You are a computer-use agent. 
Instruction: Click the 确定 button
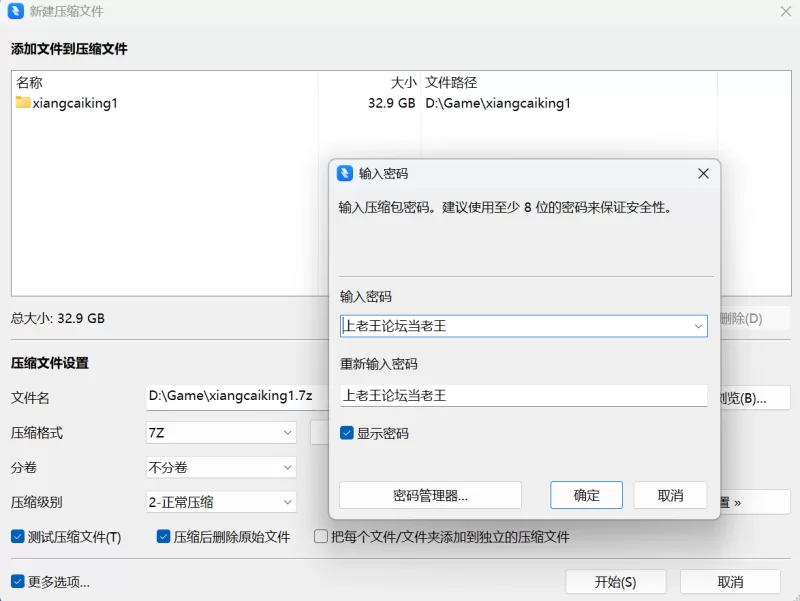click(586, 495)
